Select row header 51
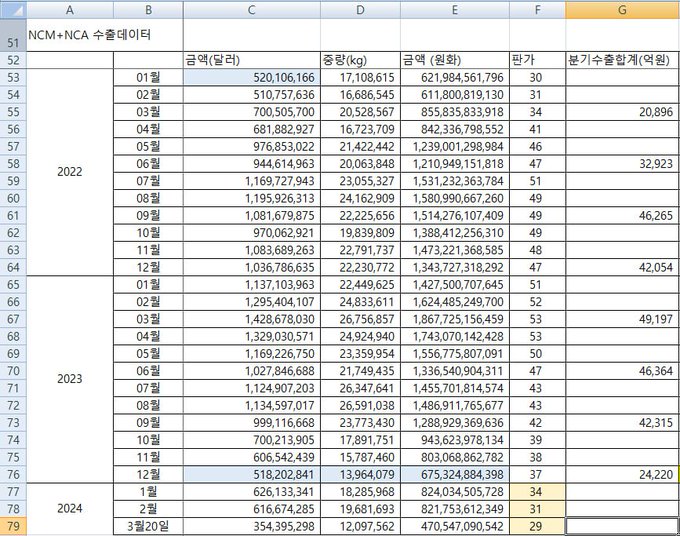The image size is (680, 536). coord(13,35)
